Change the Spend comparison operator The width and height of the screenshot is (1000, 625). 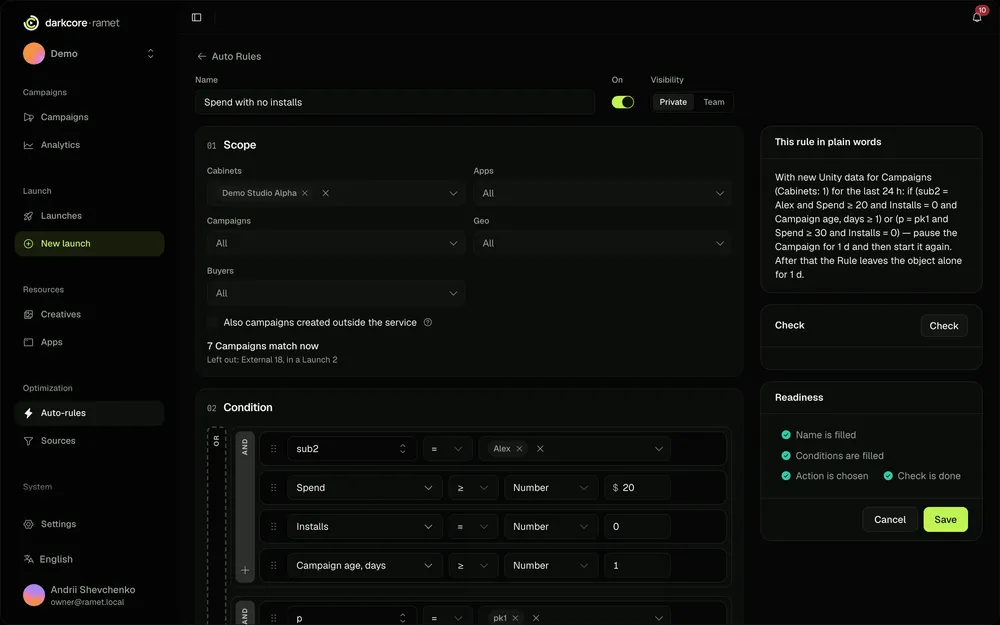(473, 488)
